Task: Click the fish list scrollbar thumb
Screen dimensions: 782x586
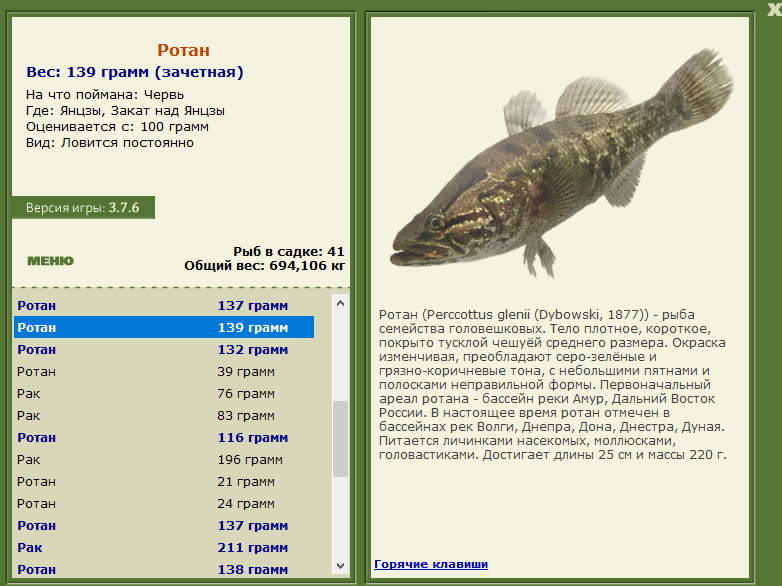Action: [341, 439]
